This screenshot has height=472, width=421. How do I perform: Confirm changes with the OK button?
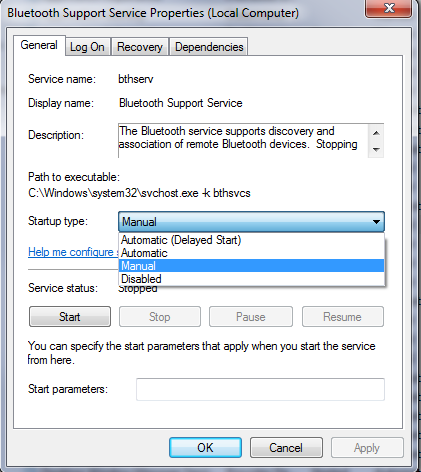(x=205, y=448)
